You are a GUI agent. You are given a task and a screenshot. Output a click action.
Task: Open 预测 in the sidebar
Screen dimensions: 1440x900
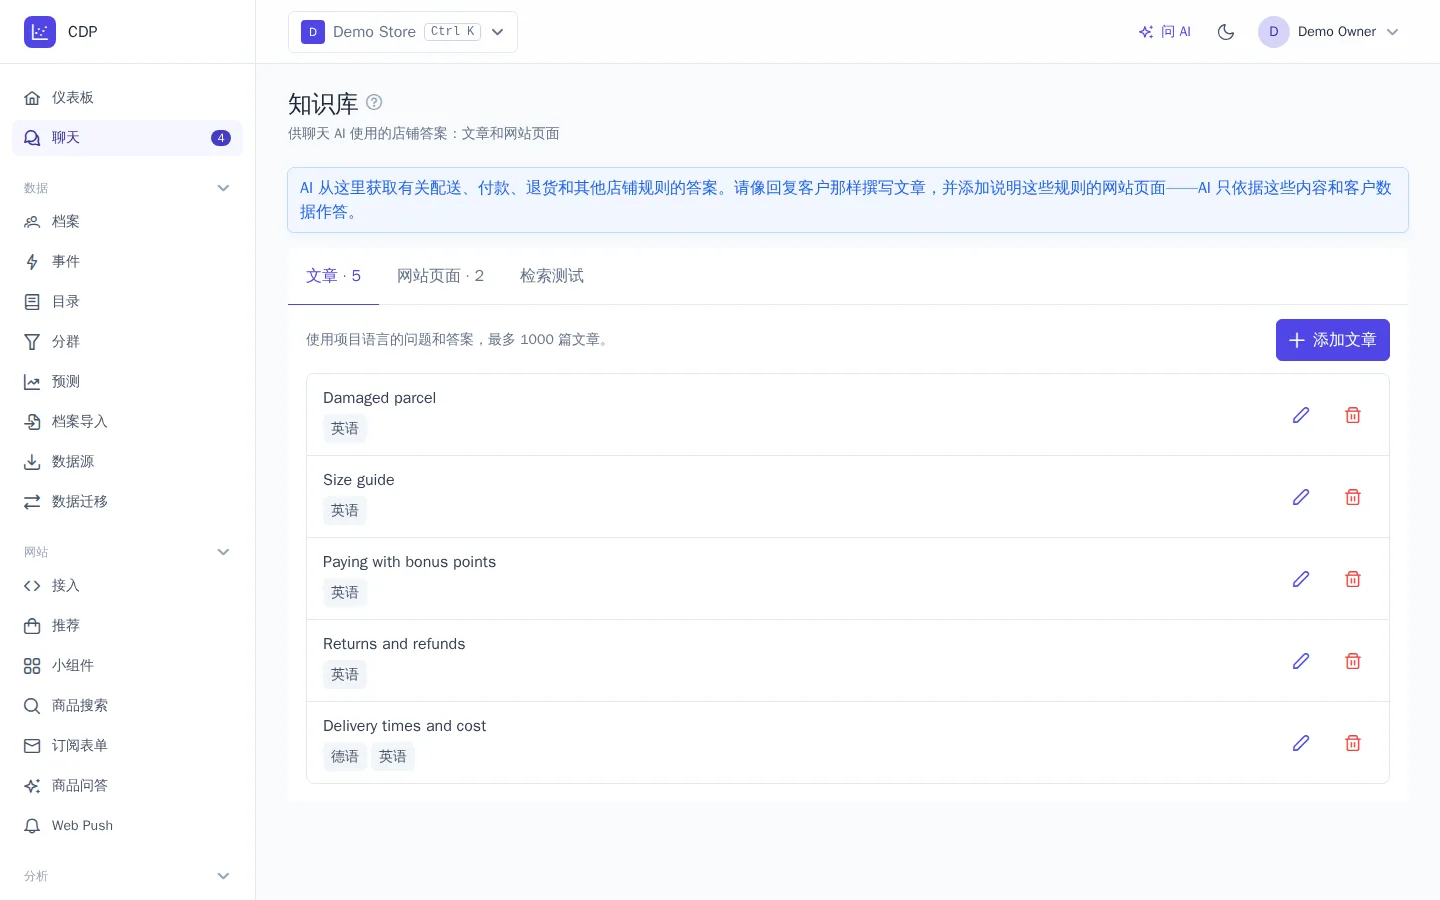(127, 382)
